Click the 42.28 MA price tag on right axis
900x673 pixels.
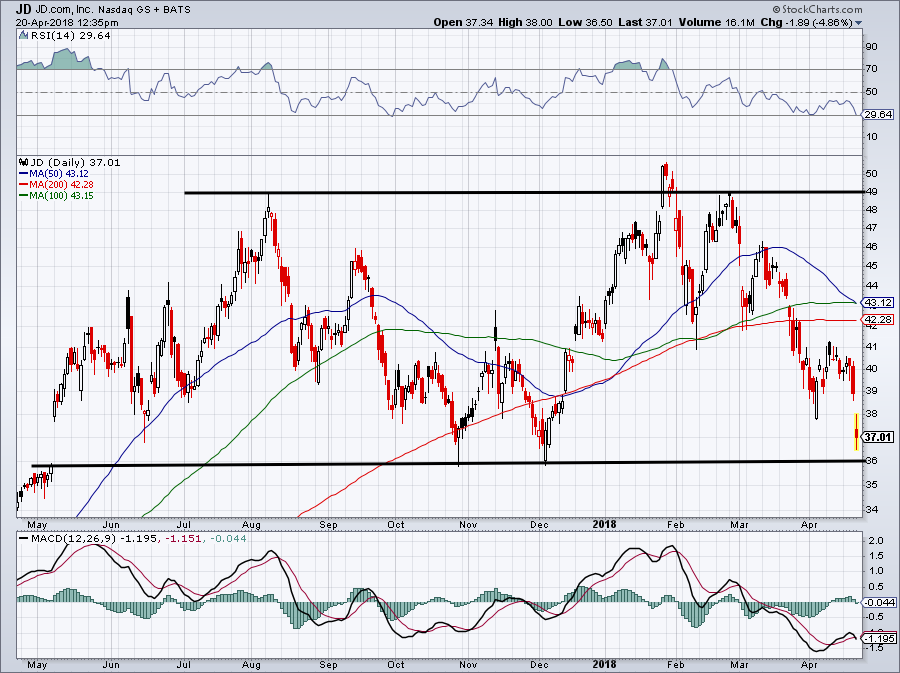pyautogui.click(x=879, y=320)
